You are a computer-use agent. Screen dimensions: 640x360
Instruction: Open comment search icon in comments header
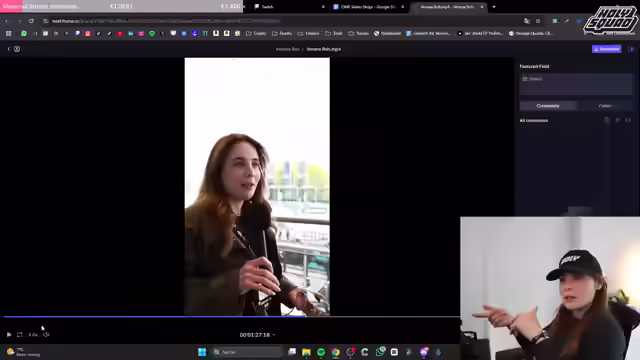coord(607,120)
